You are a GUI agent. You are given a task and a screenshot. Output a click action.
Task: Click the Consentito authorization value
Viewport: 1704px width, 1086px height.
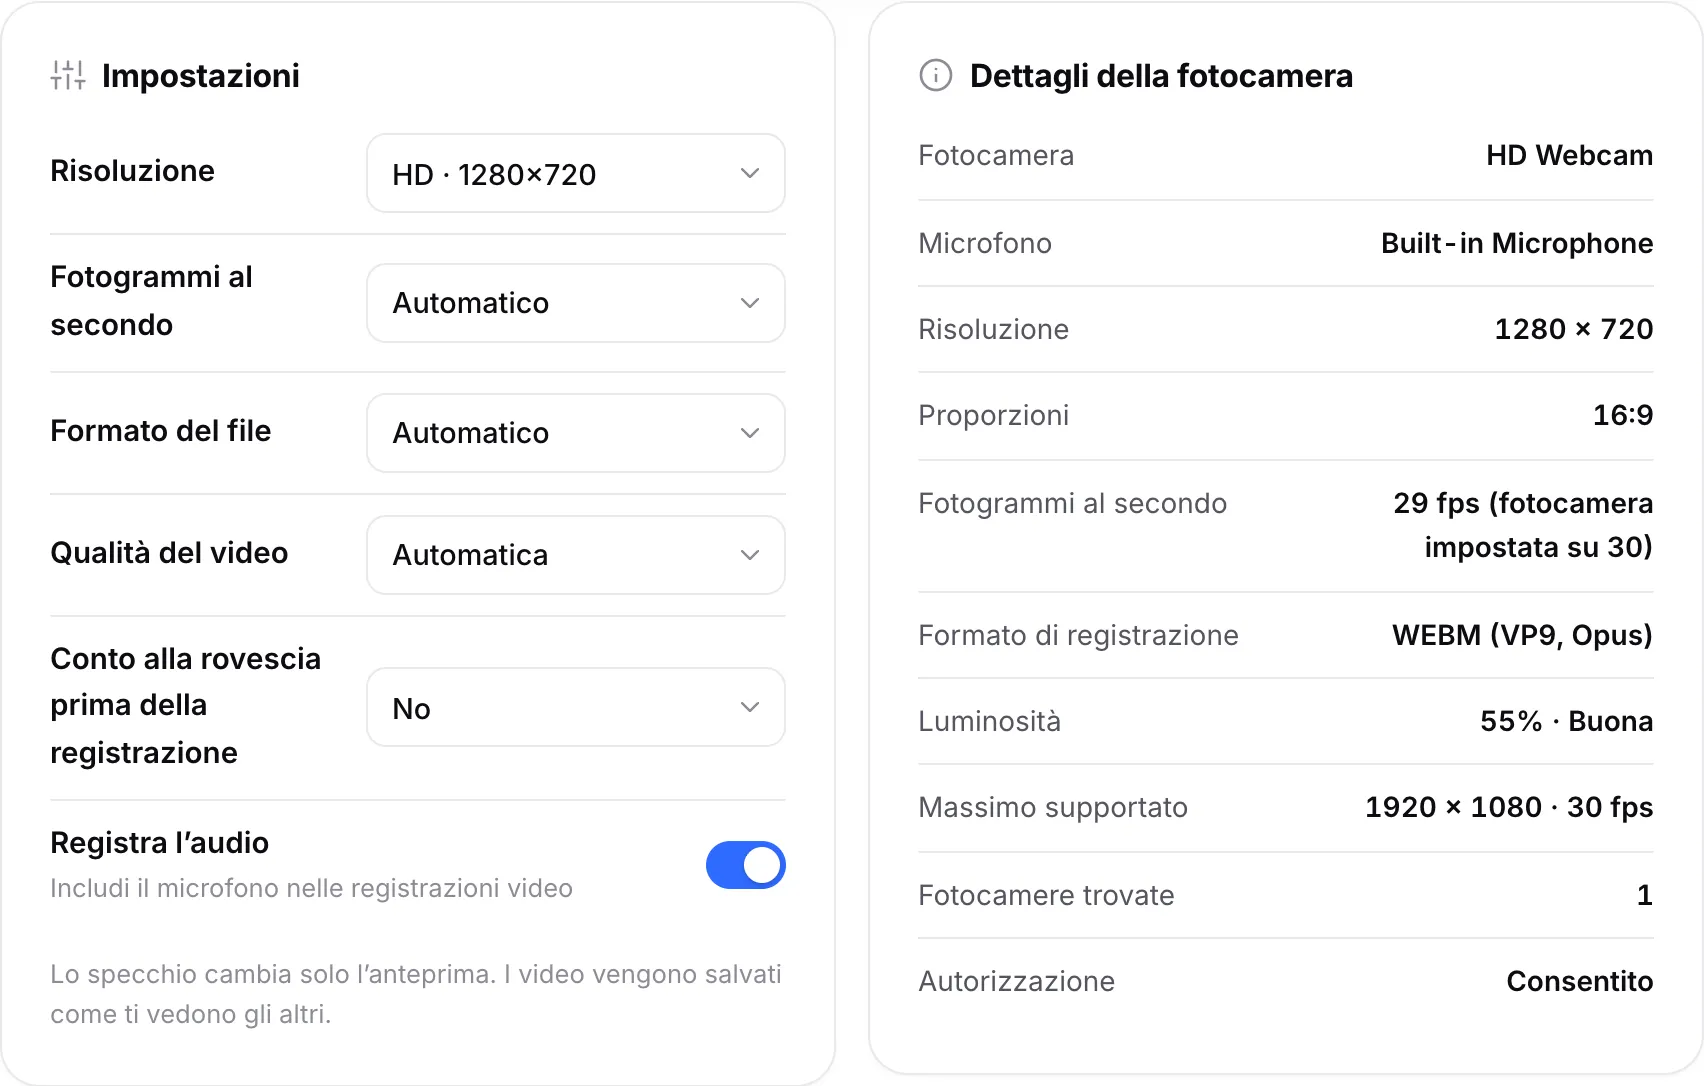pos(1580,981)
